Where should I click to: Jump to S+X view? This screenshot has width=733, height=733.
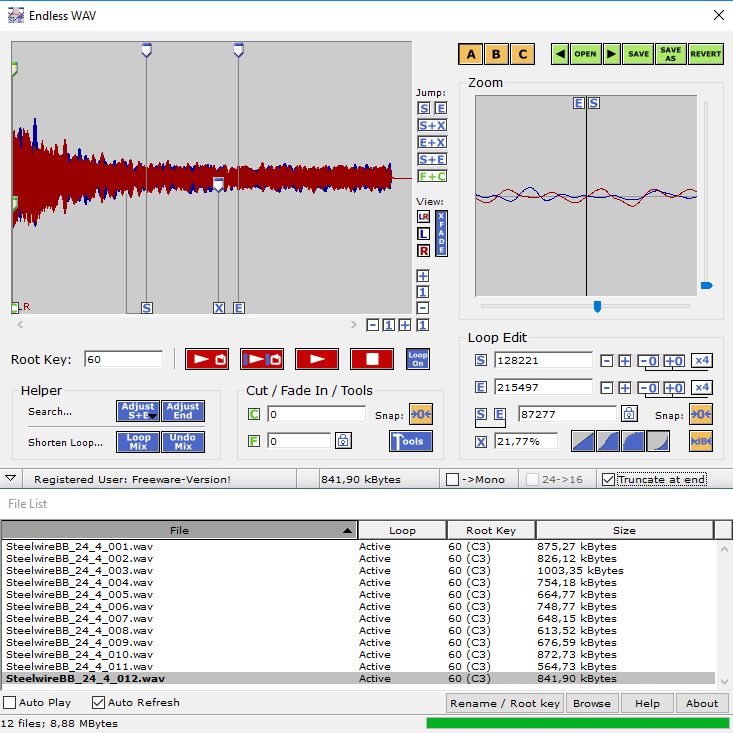(432, 125)
